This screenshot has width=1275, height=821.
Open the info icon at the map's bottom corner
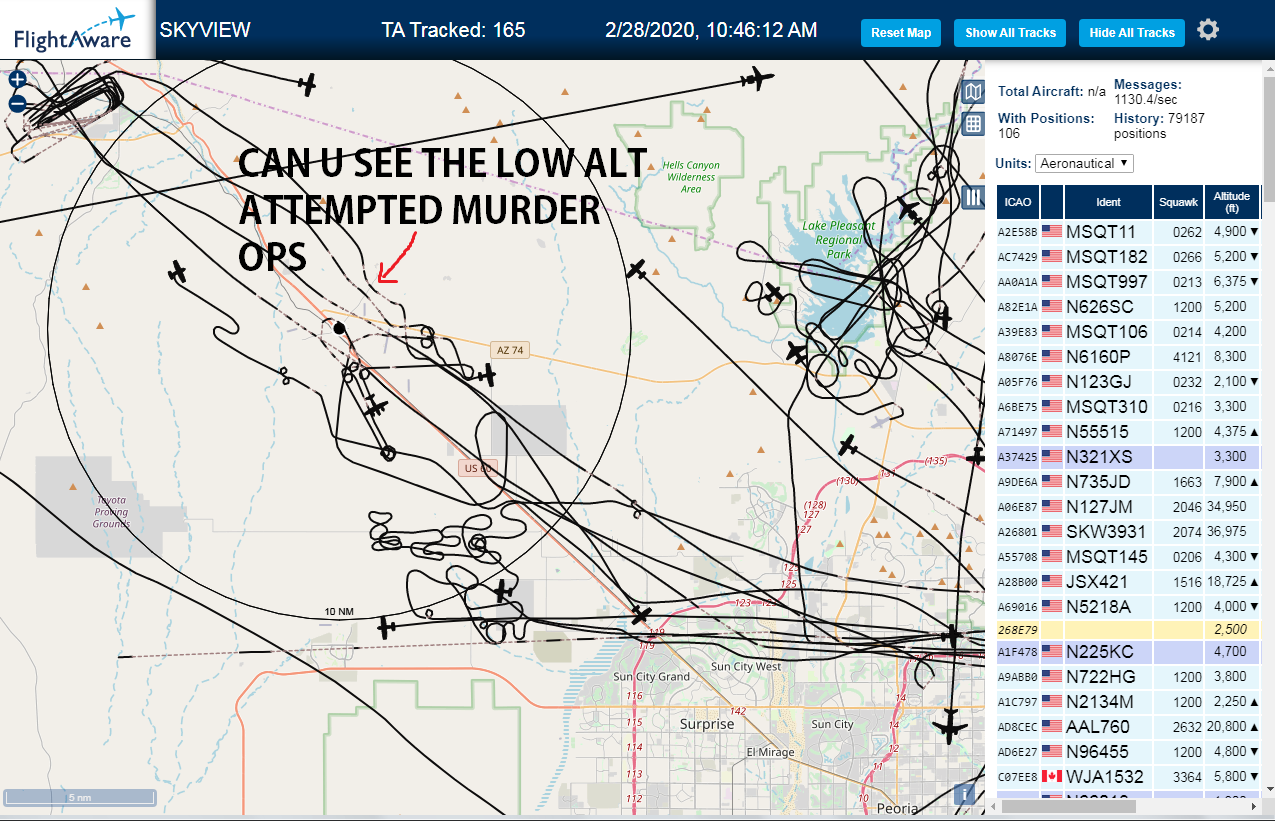pyautogui.click(x=965, y=794)
